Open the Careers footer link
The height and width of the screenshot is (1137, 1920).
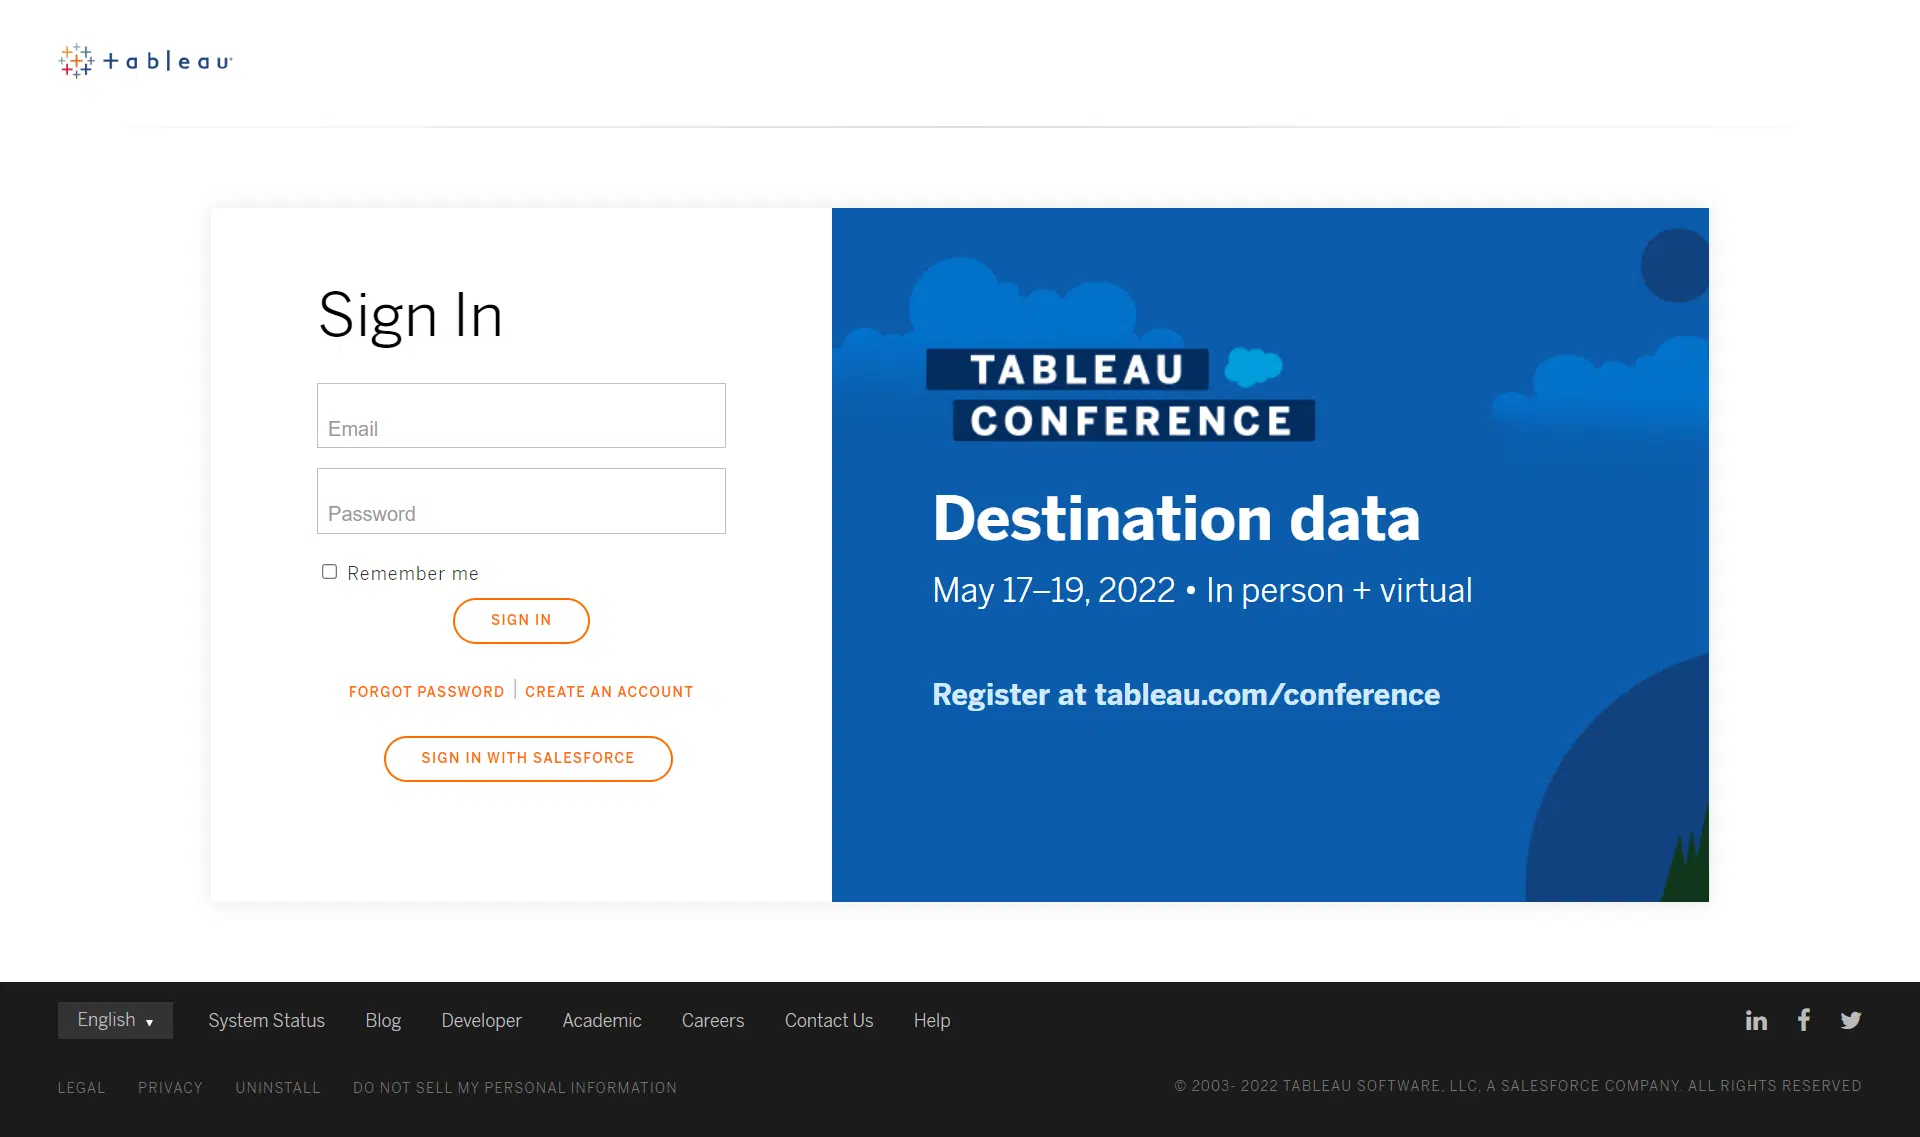pos(713,1020)
